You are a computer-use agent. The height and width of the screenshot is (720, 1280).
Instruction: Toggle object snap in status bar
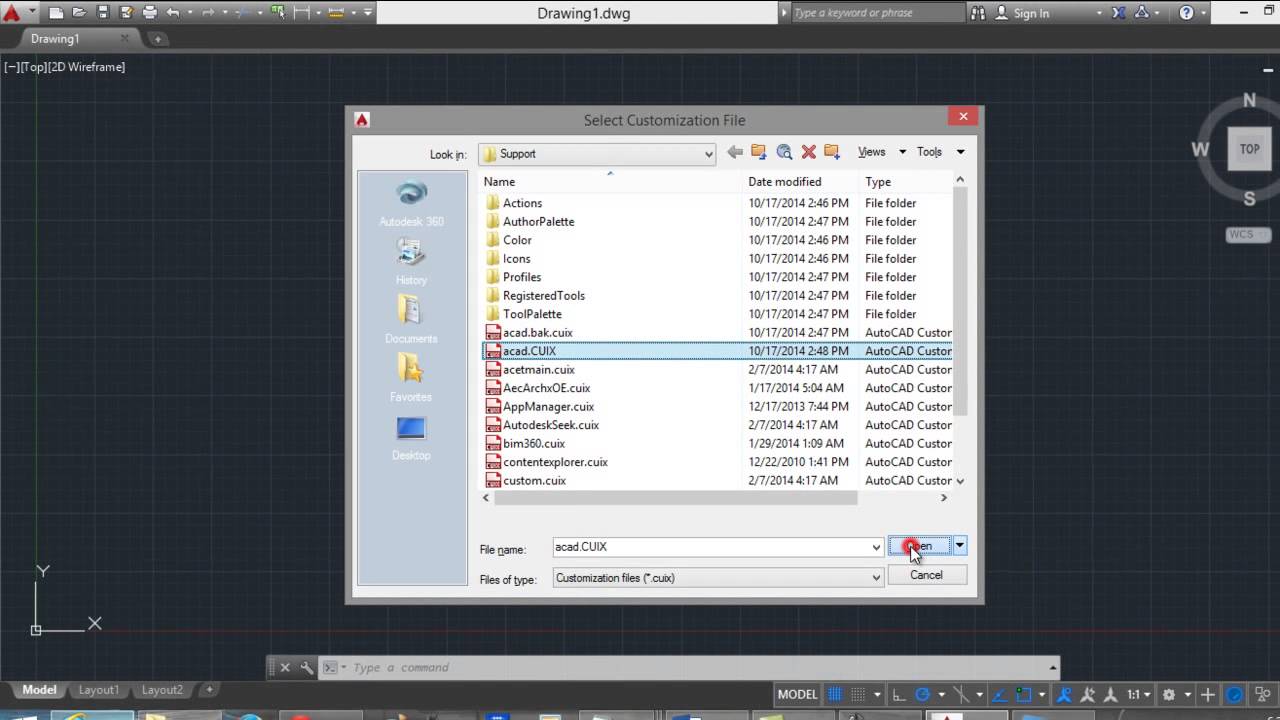(1023, 694)
